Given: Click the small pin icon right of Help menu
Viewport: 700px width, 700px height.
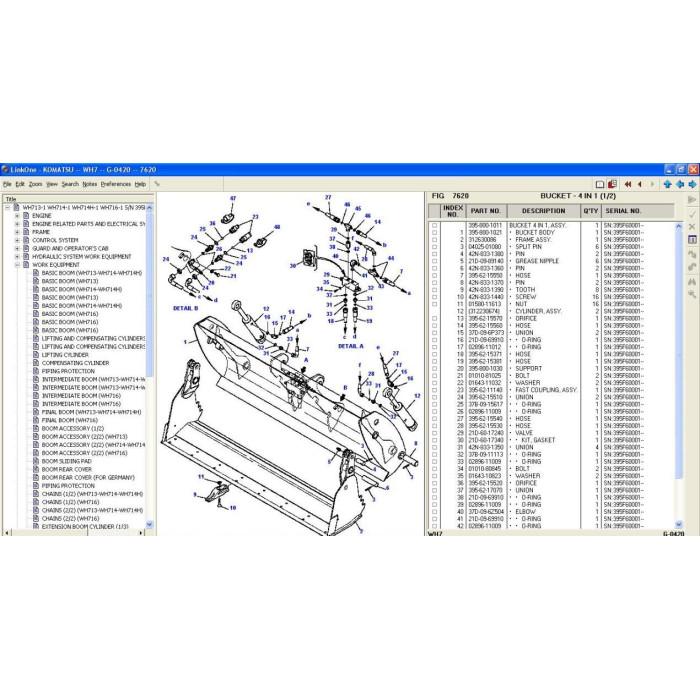Looking at the screenshot, I should pyautogui.click(x=157, y=183).
